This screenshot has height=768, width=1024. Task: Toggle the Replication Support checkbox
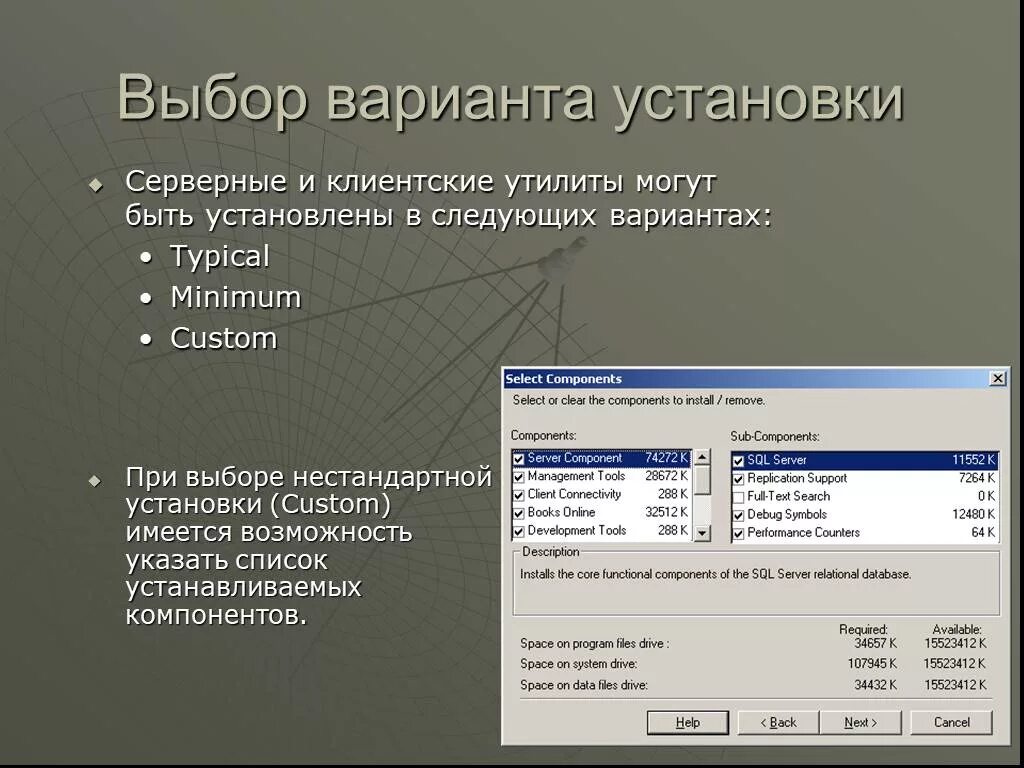click(x=739, y=479)
